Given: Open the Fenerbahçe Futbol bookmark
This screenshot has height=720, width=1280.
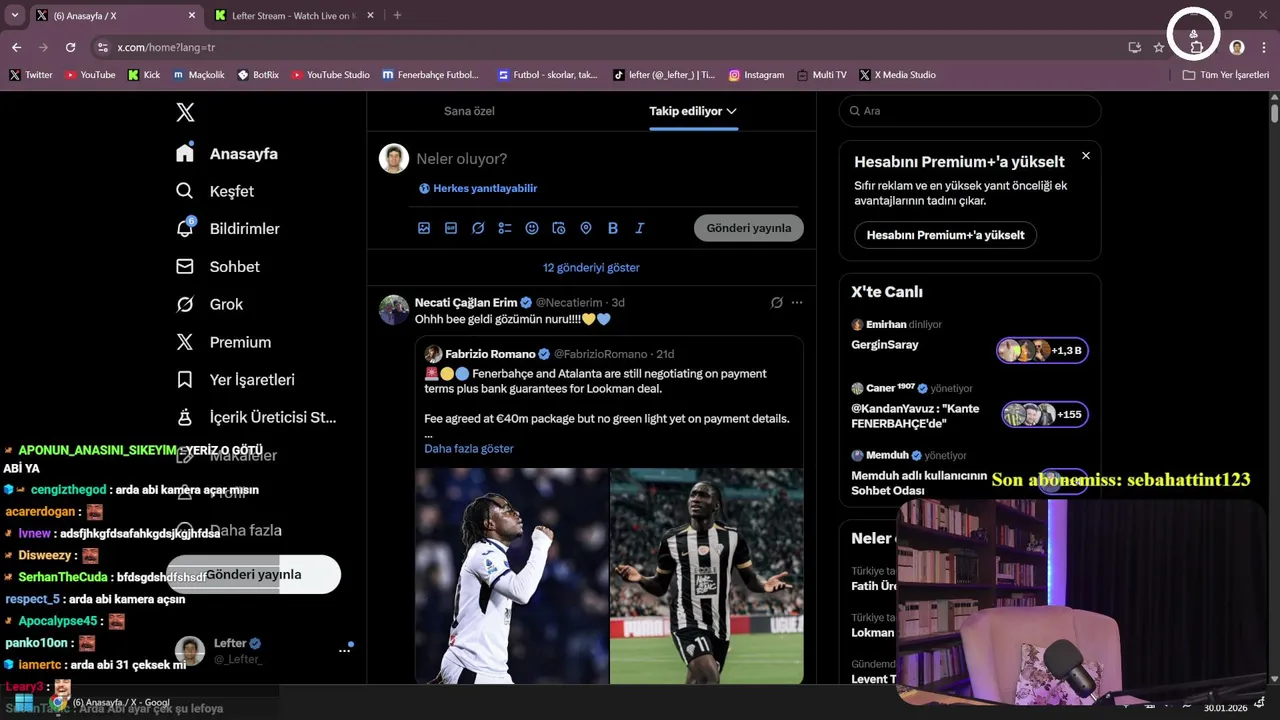Looking at the screenshot, I should tap(431, 75).
